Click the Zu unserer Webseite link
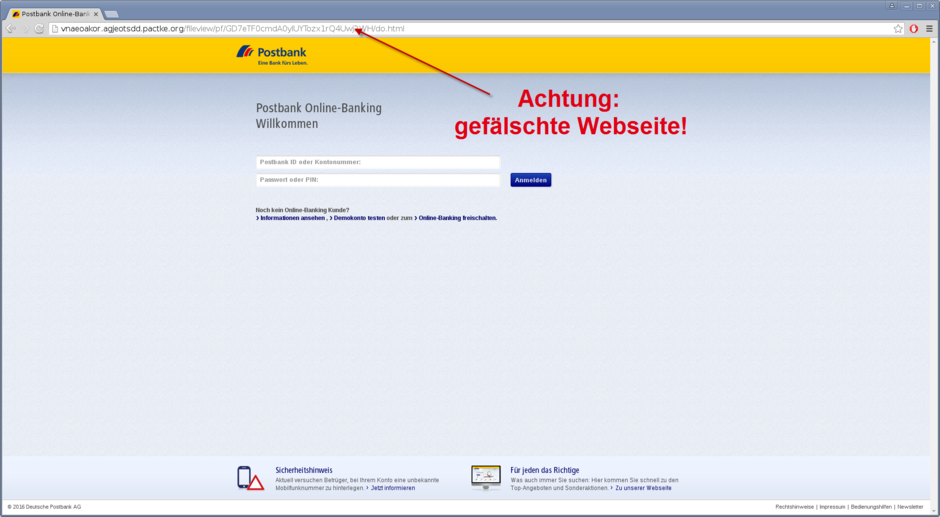Screen dimensions: 940x517 click(x=641, y=488)
